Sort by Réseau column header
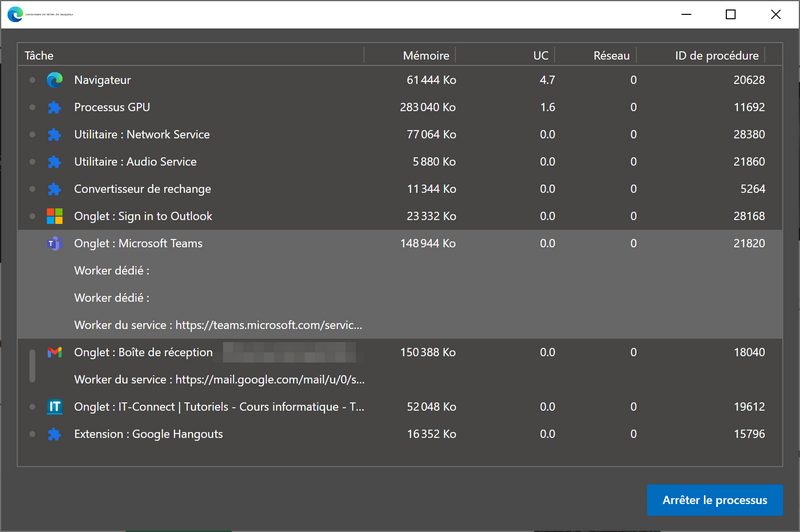This screenshot has height=532, width=800. (610, 56)
